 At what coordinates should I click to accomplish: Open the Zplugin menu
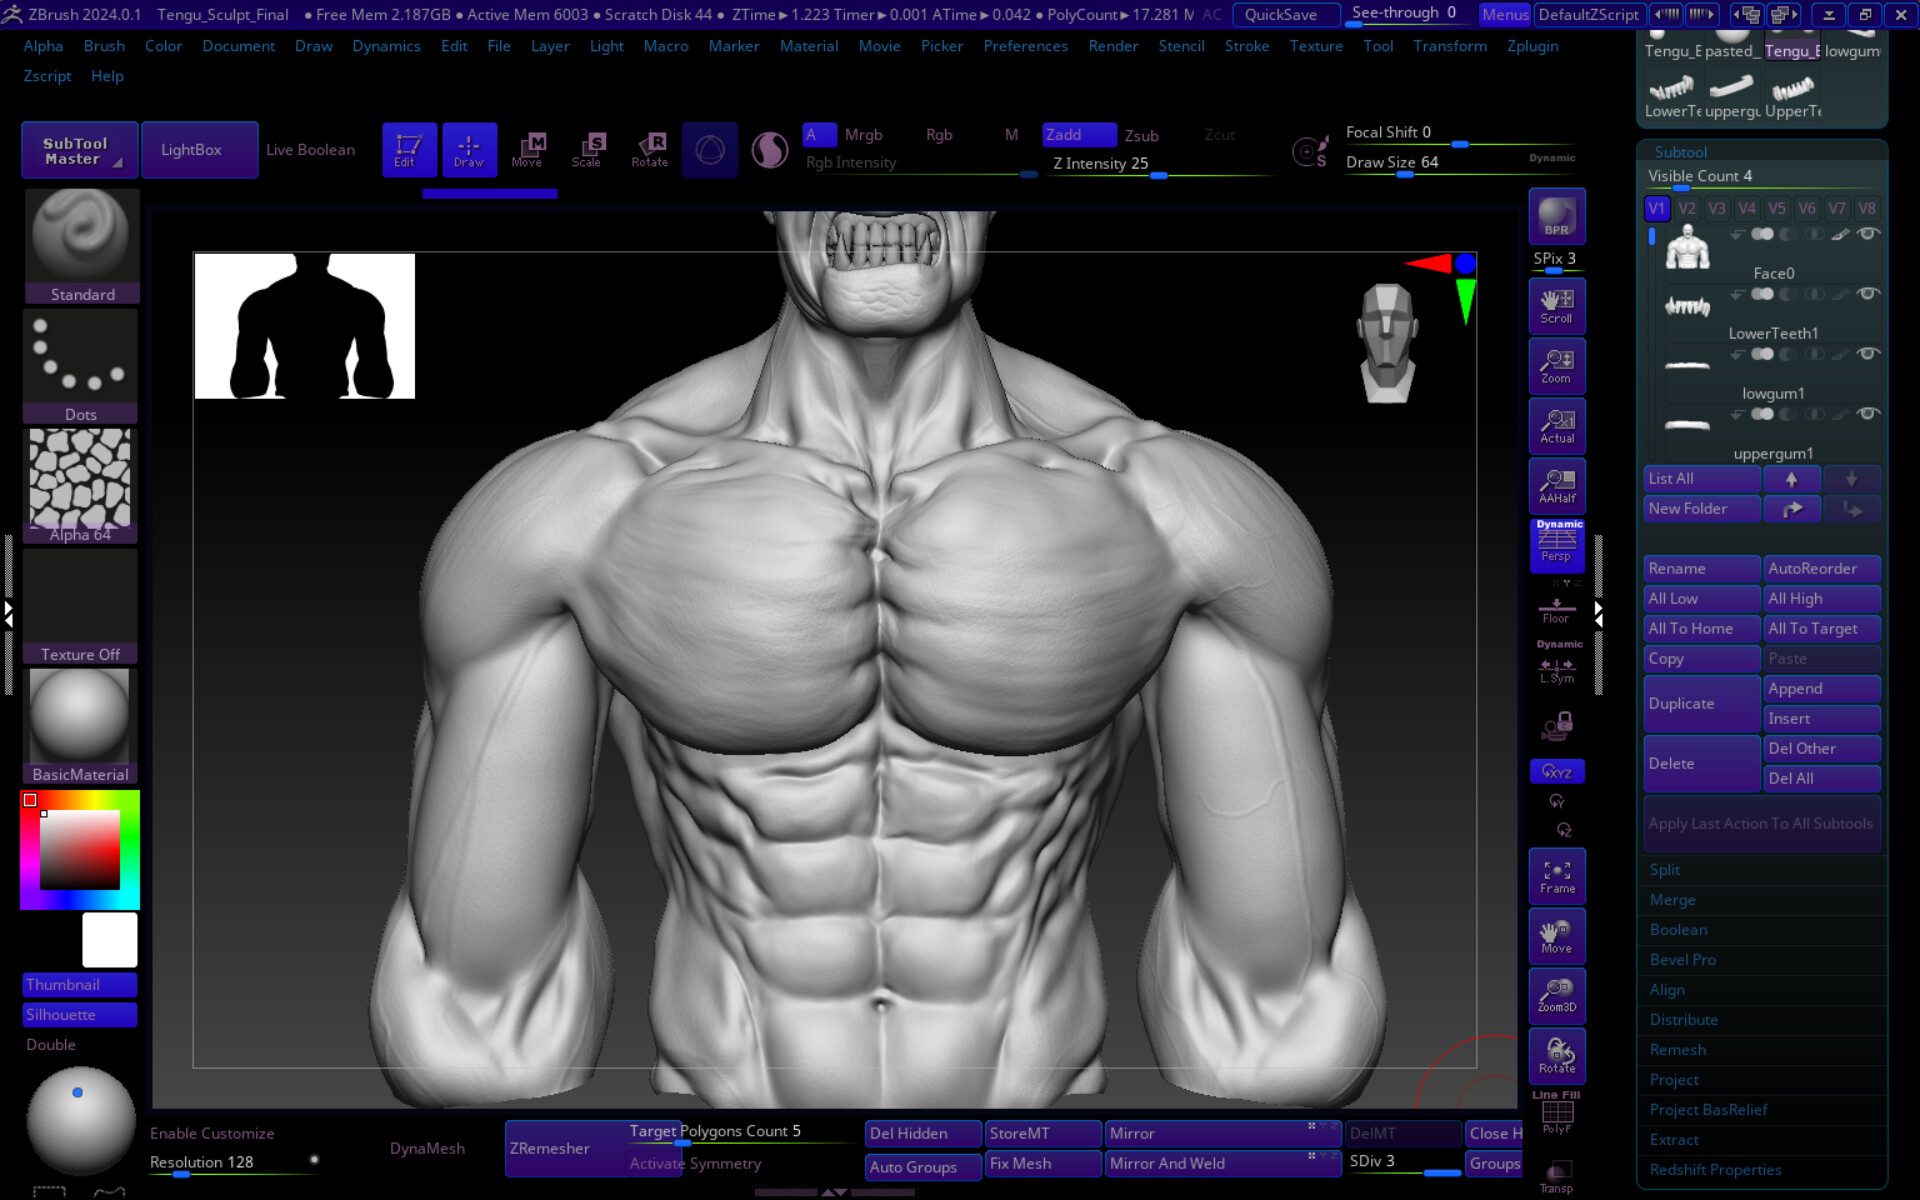coord(1532,46)
